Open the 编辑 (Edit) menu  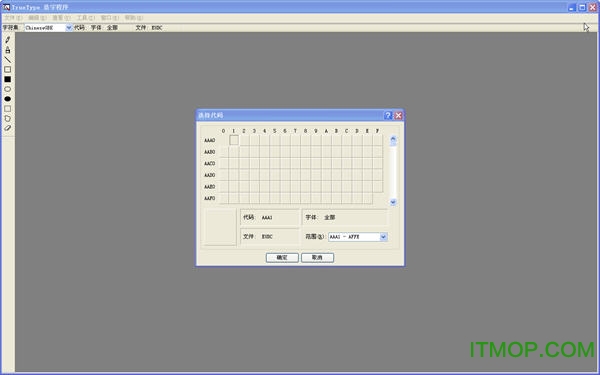[37, 18]
